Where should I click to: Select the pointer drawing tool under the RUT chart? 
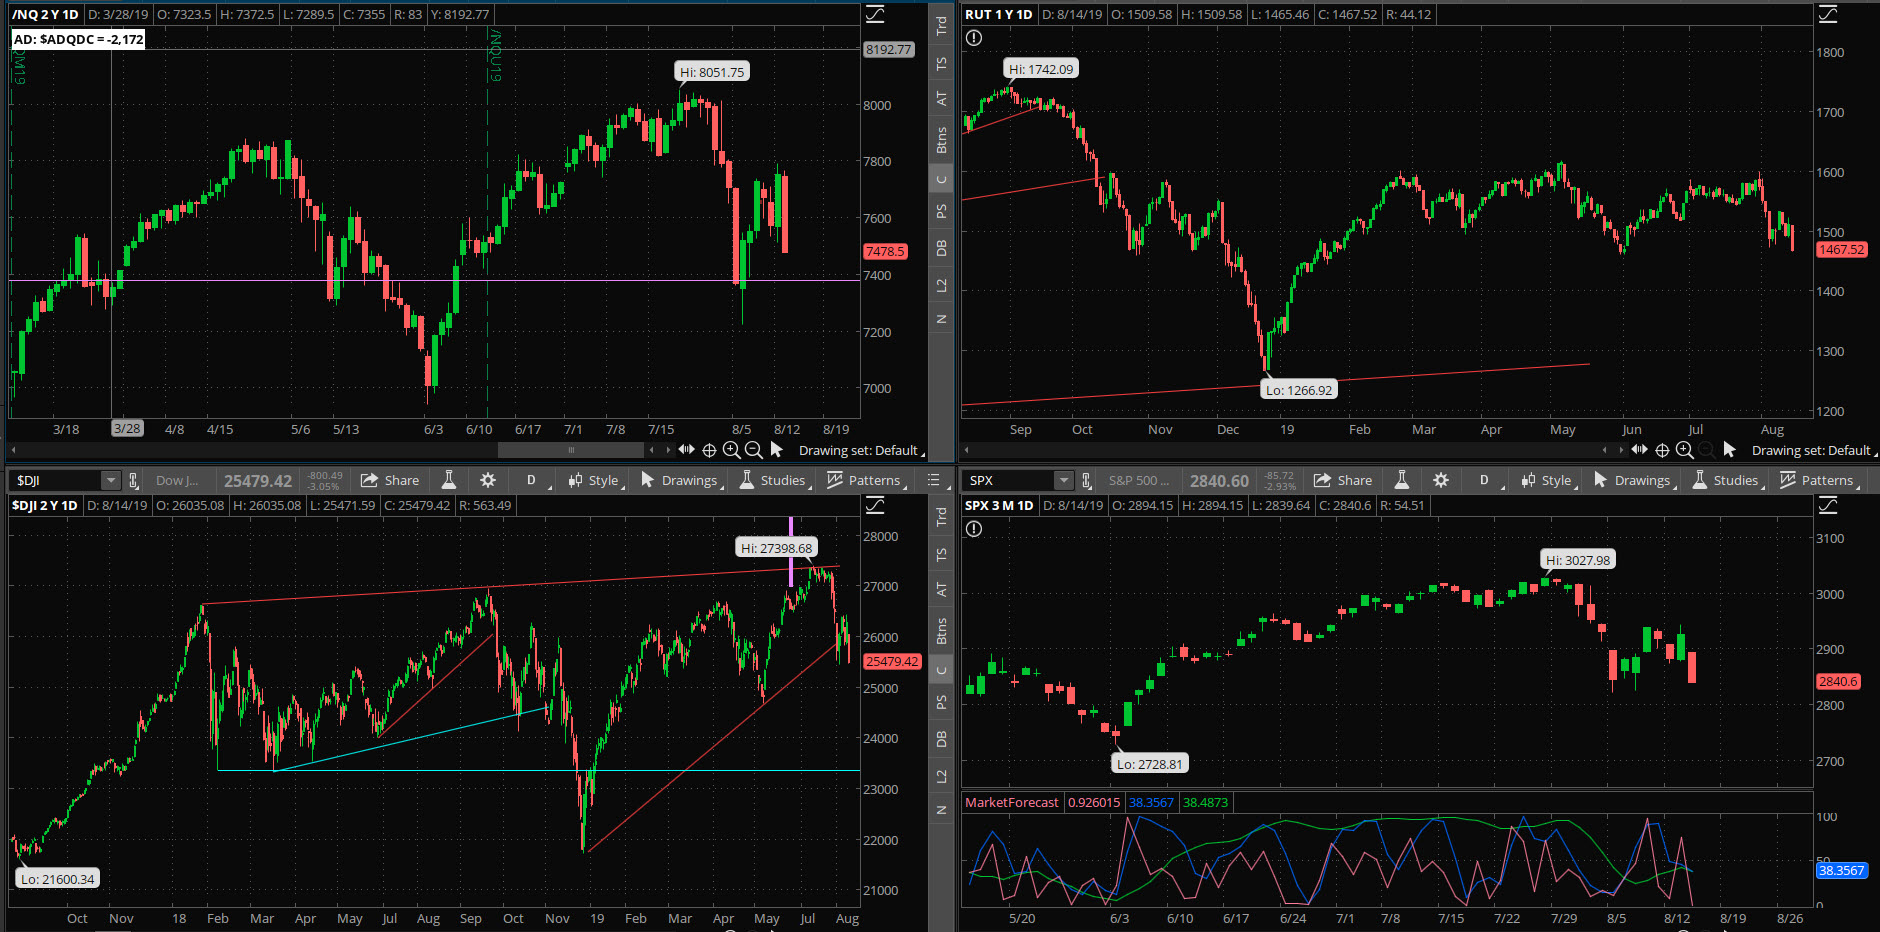click(x=1729, y=450)
